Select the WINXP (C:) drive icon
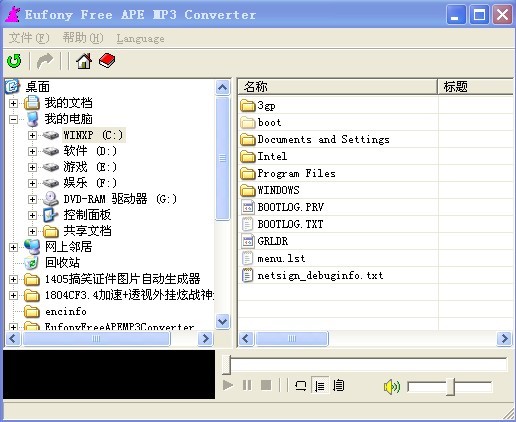 pos(51,135)
